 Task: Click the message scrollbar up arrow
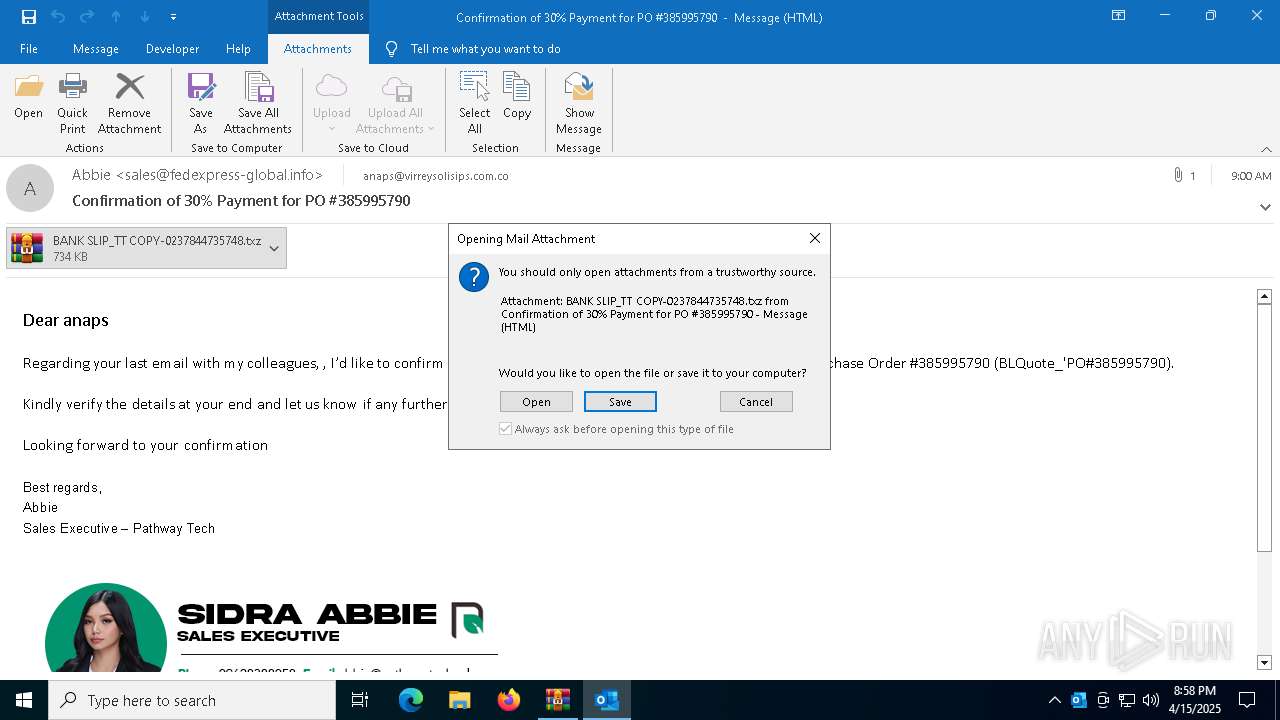coord(1264,296)
